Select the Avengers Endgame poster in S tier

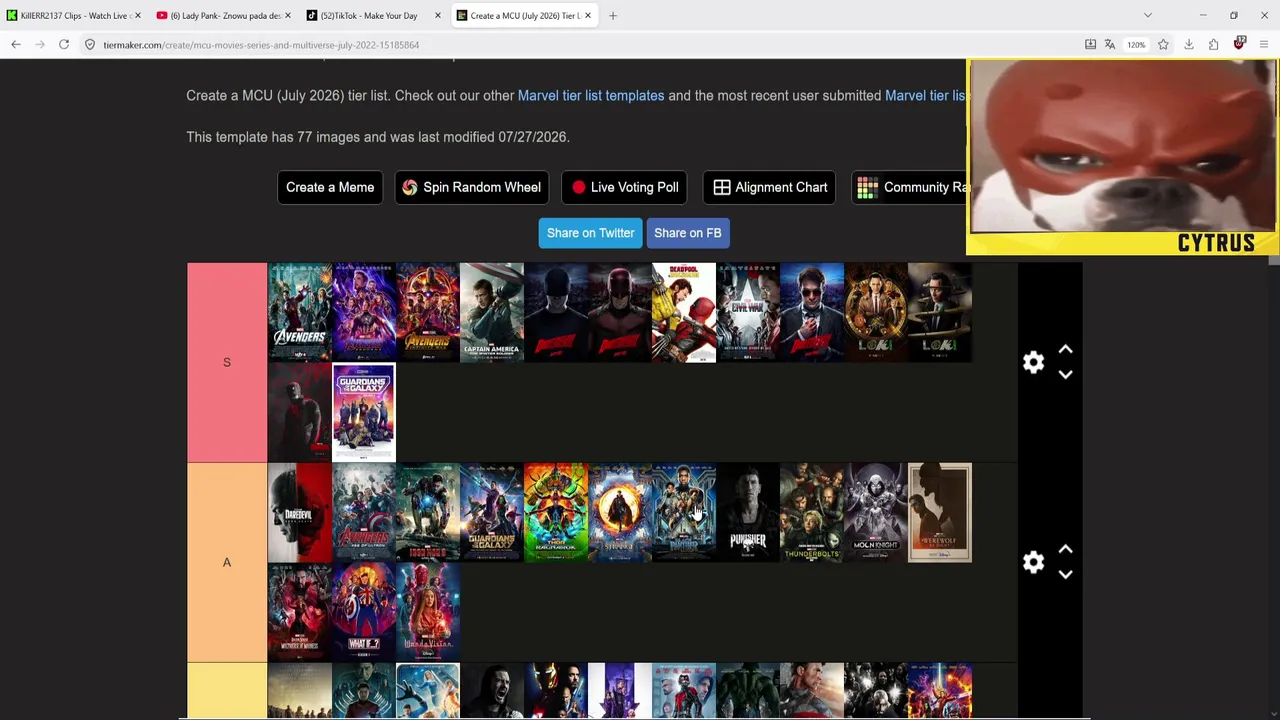coord(364,312)
